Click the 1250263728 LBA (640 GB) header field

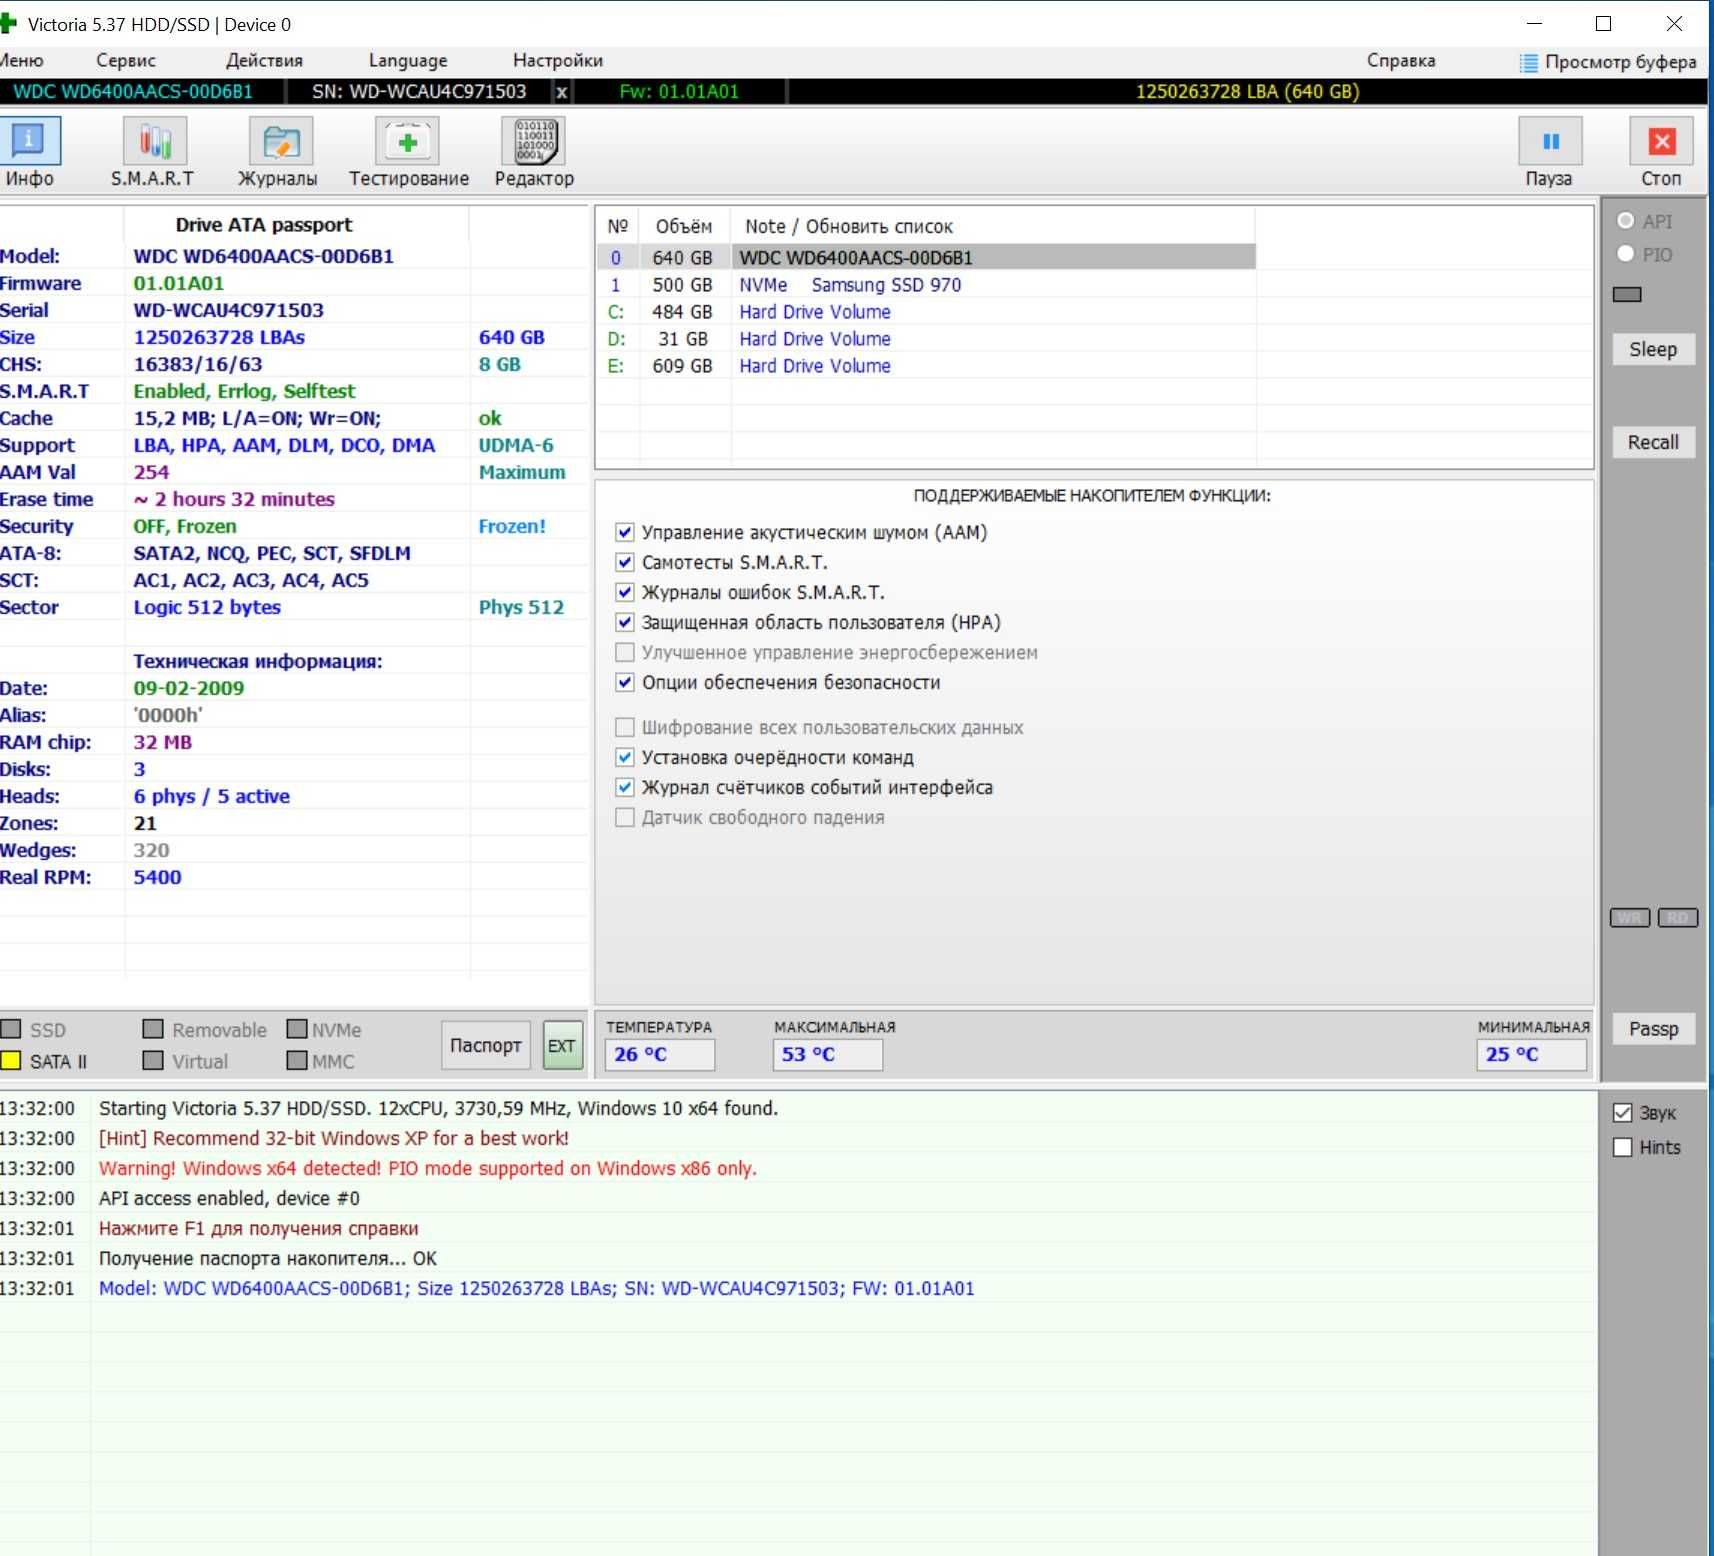(1247, 92)
